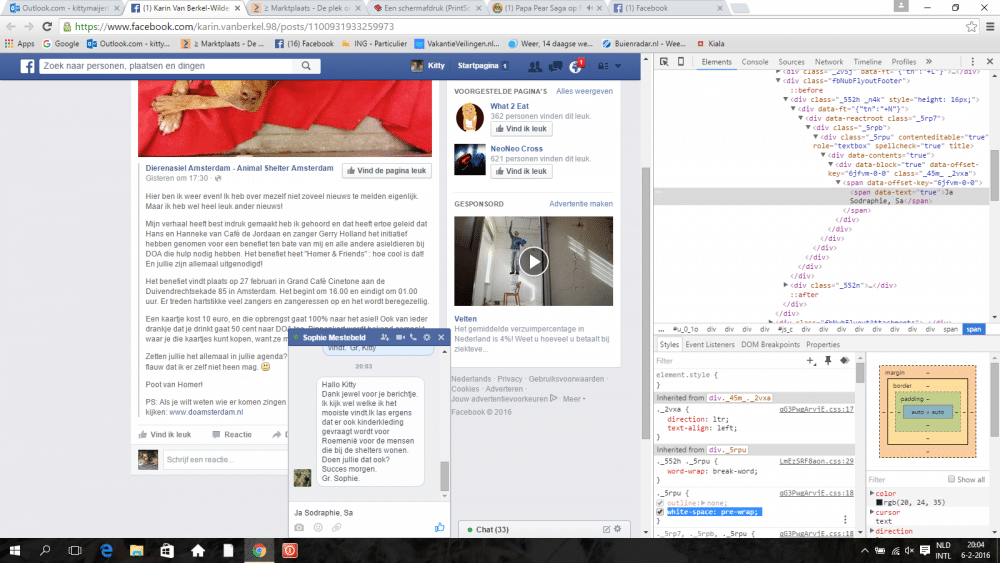Expand the collapsed _552n div node
The image size is (1000, 563).
[x=786, y=285]
